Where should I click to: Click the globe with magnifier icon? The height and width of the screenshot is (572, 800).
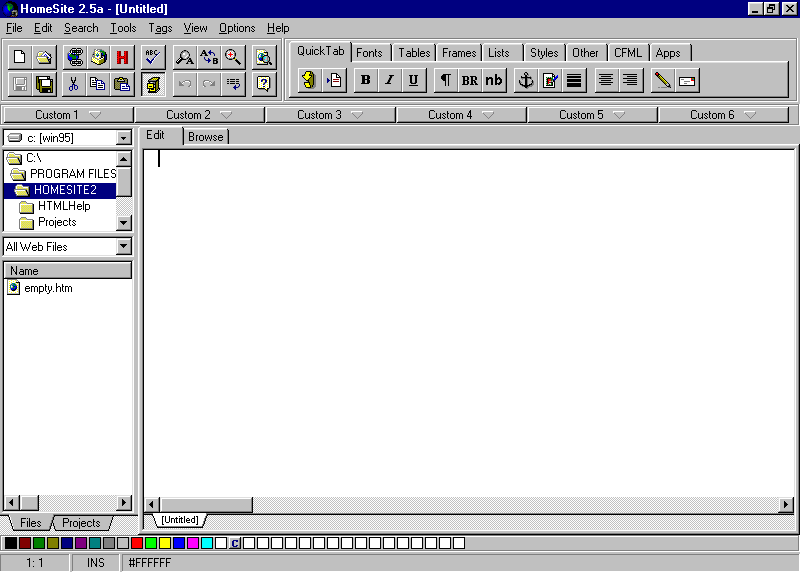click(x=264, y=57)
